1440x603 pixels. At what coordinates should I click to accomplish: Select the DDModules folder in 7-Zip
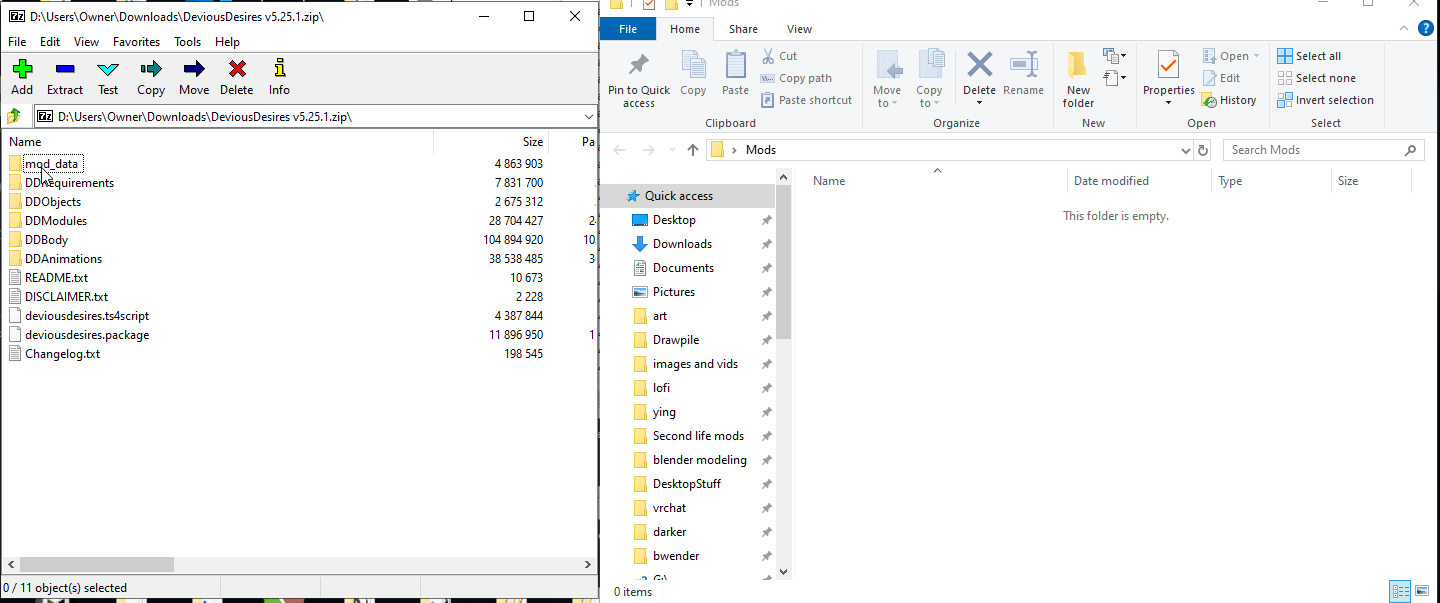coord(56,221)
